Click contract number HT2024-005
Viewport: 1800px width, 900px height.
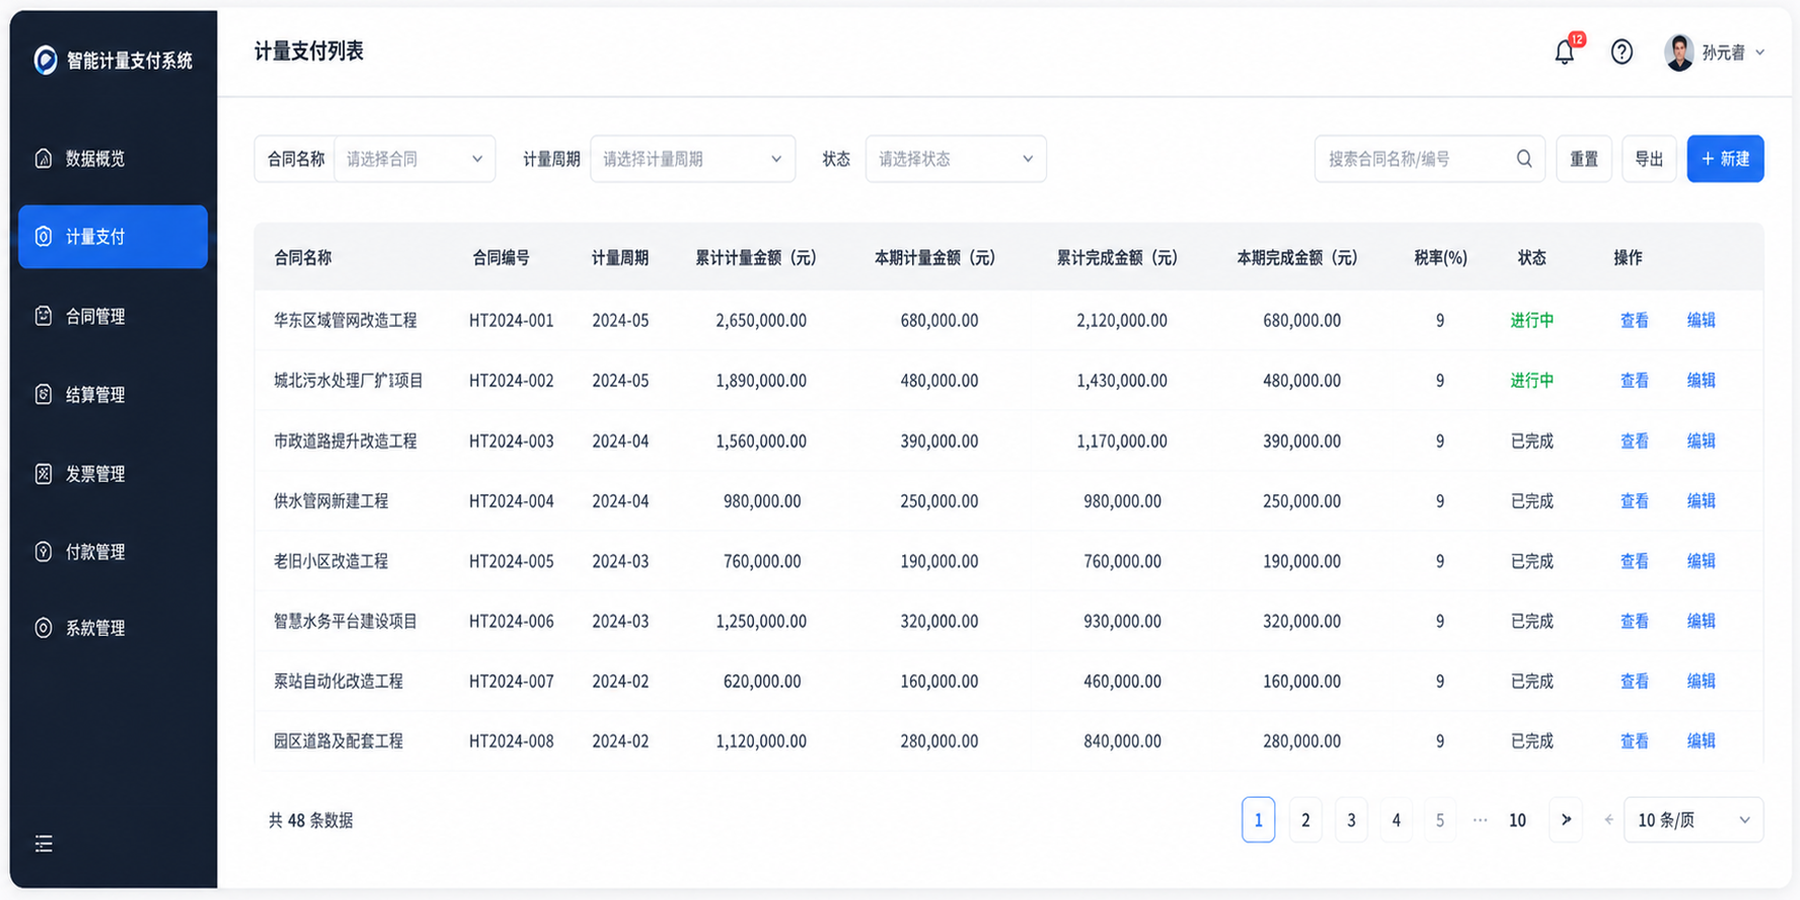tap(511, 561)
